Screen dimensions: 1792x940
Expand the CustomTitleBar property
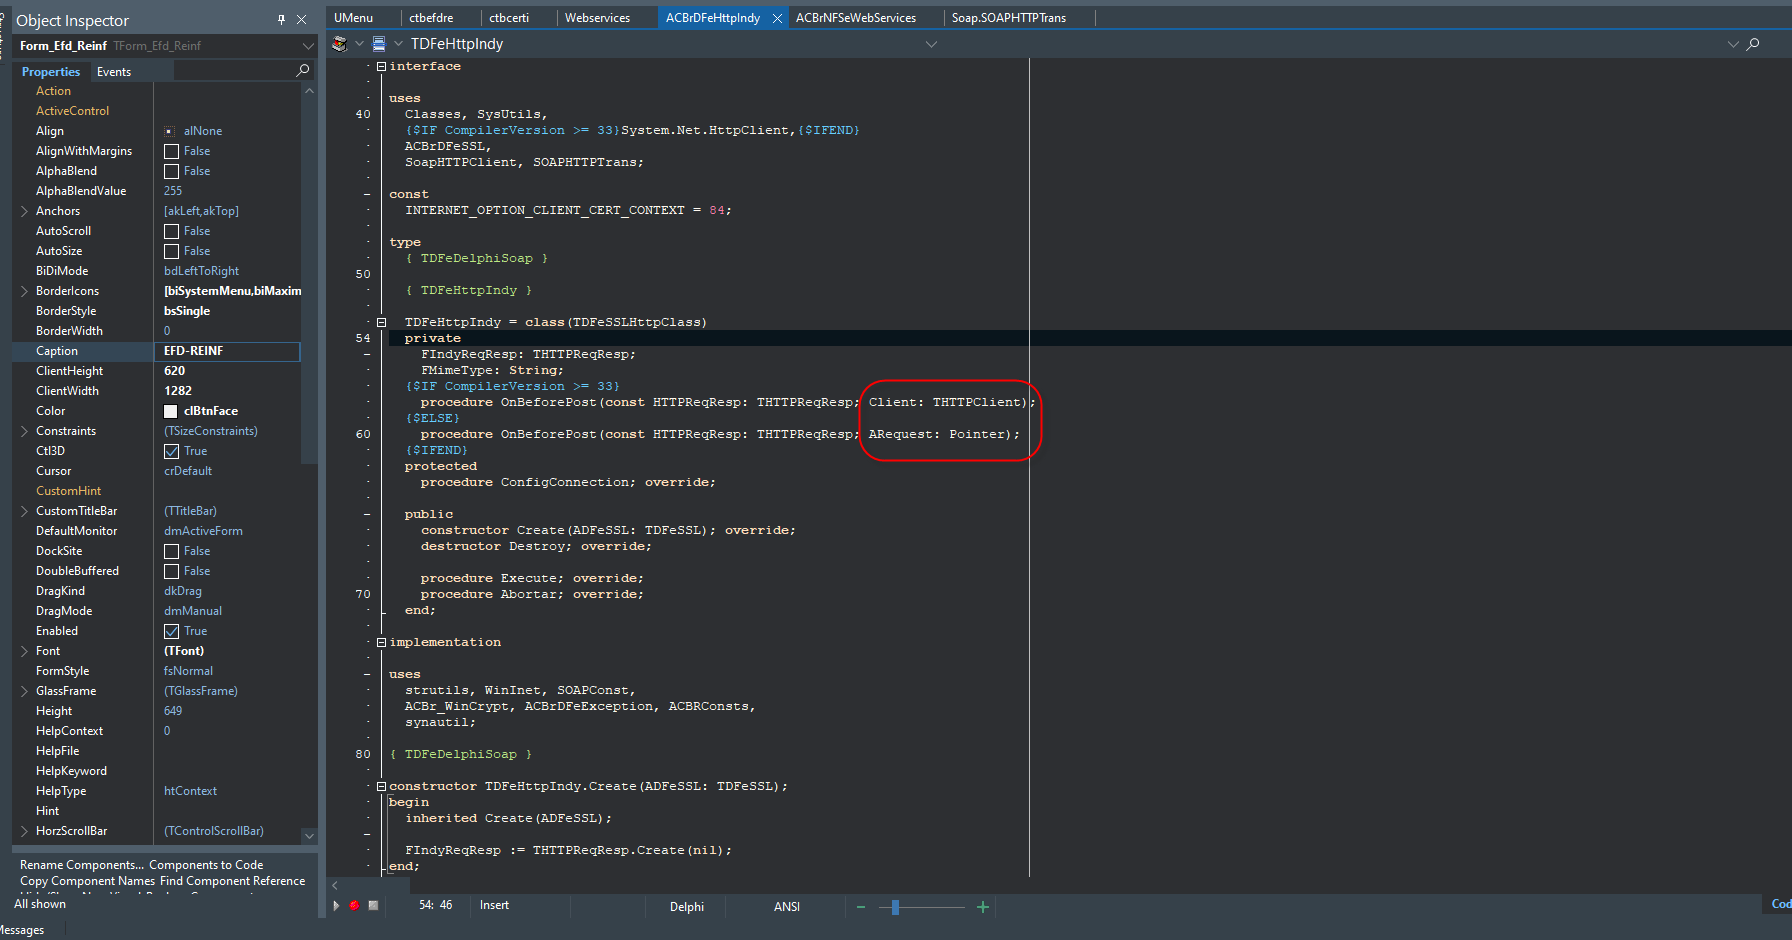pyautogui.click(x=24, y=511)
